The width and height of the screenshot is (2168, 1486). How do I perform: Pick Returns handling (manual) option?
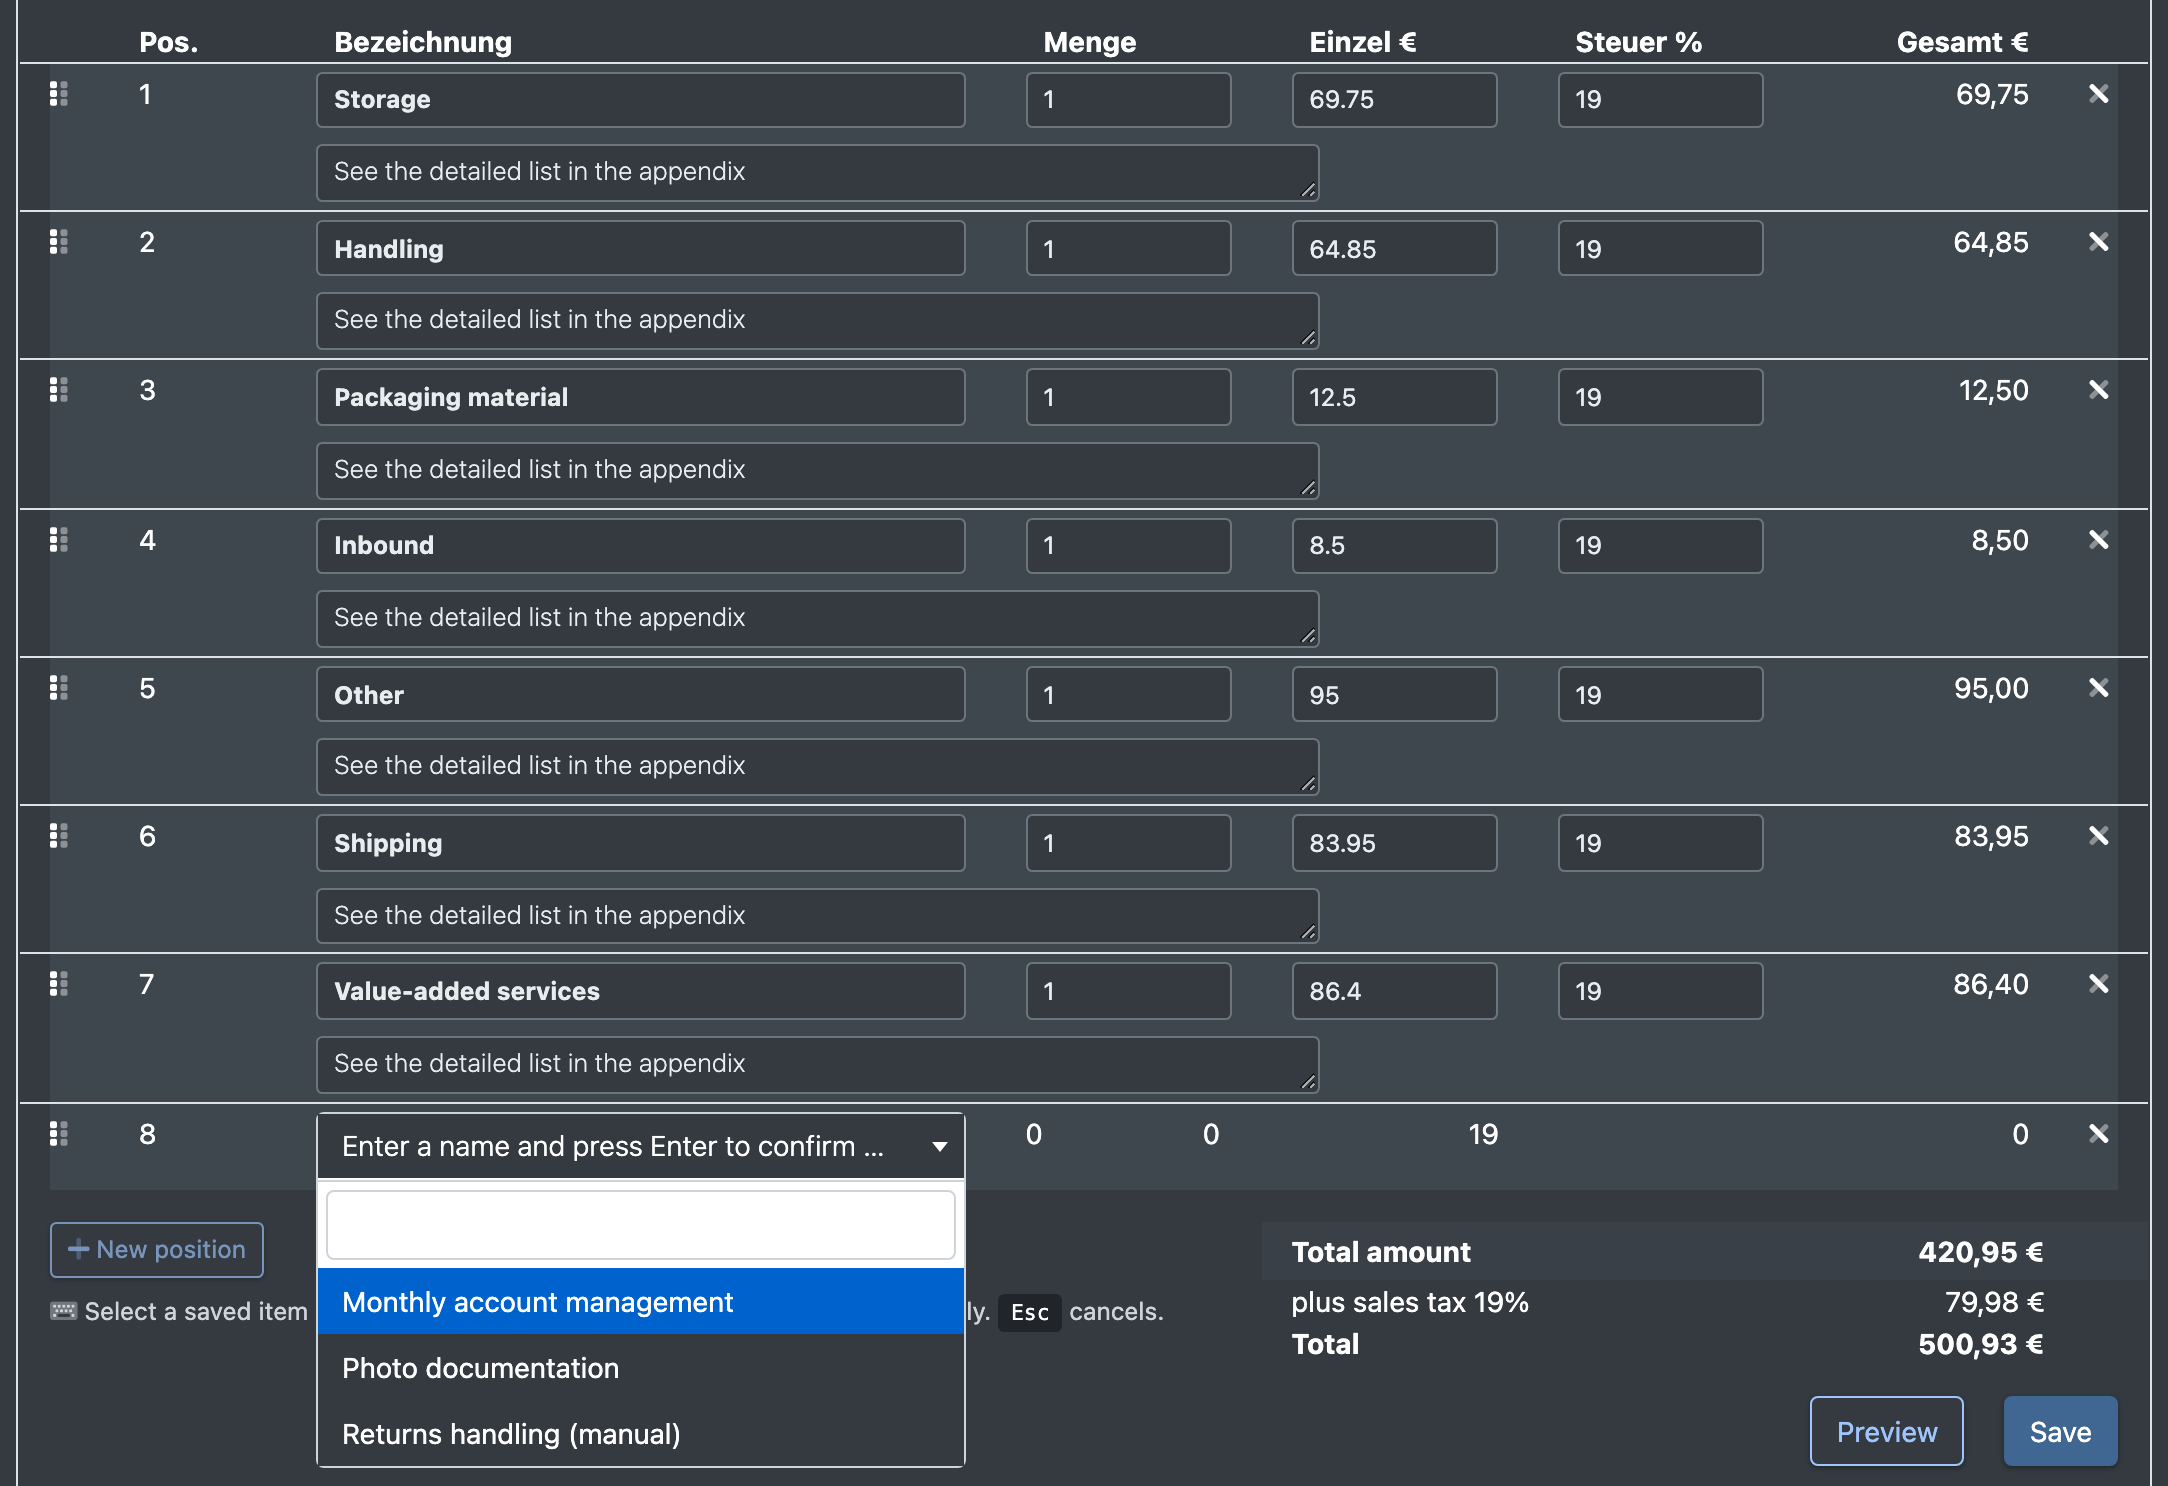point(641,1434)
